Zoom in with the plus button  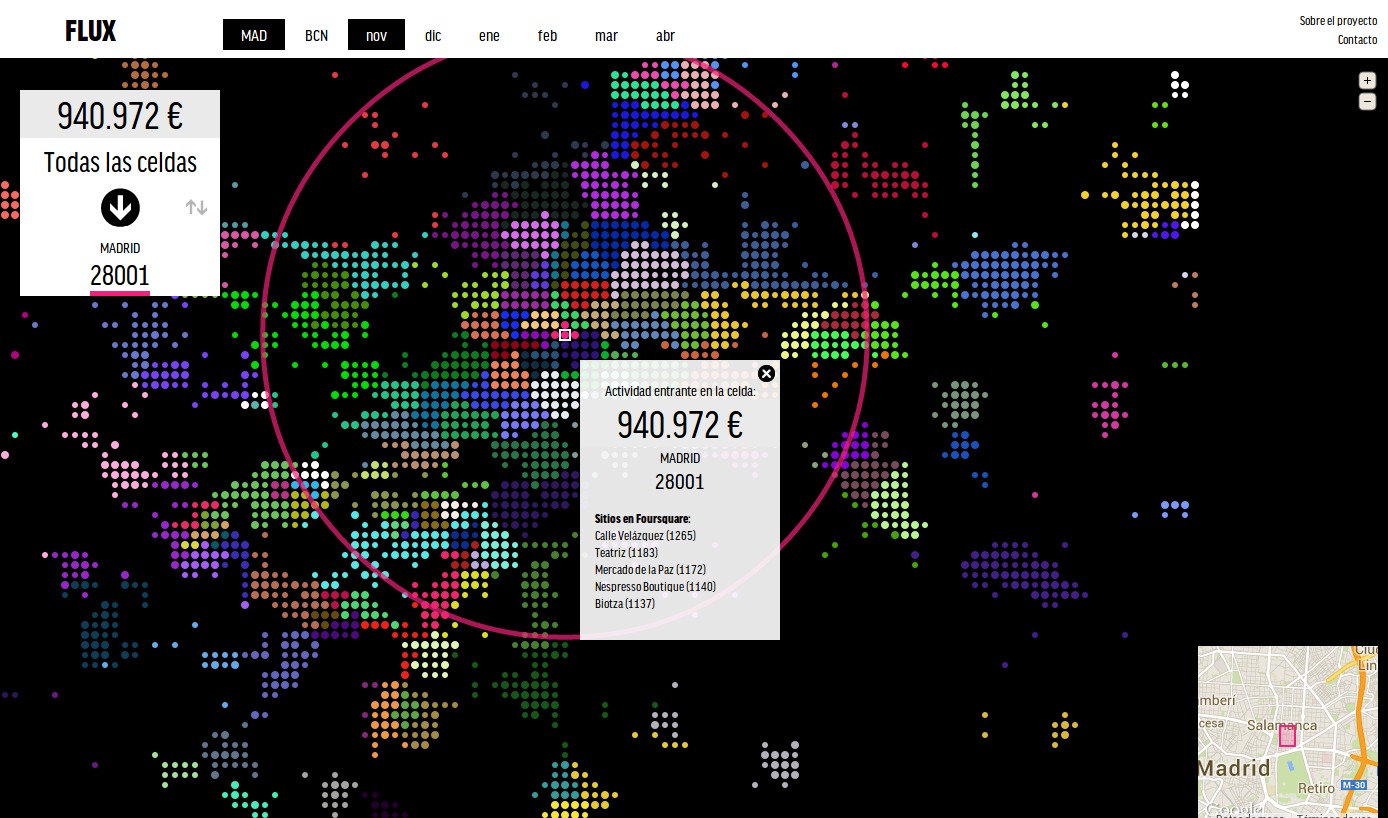pos(1368,81)
